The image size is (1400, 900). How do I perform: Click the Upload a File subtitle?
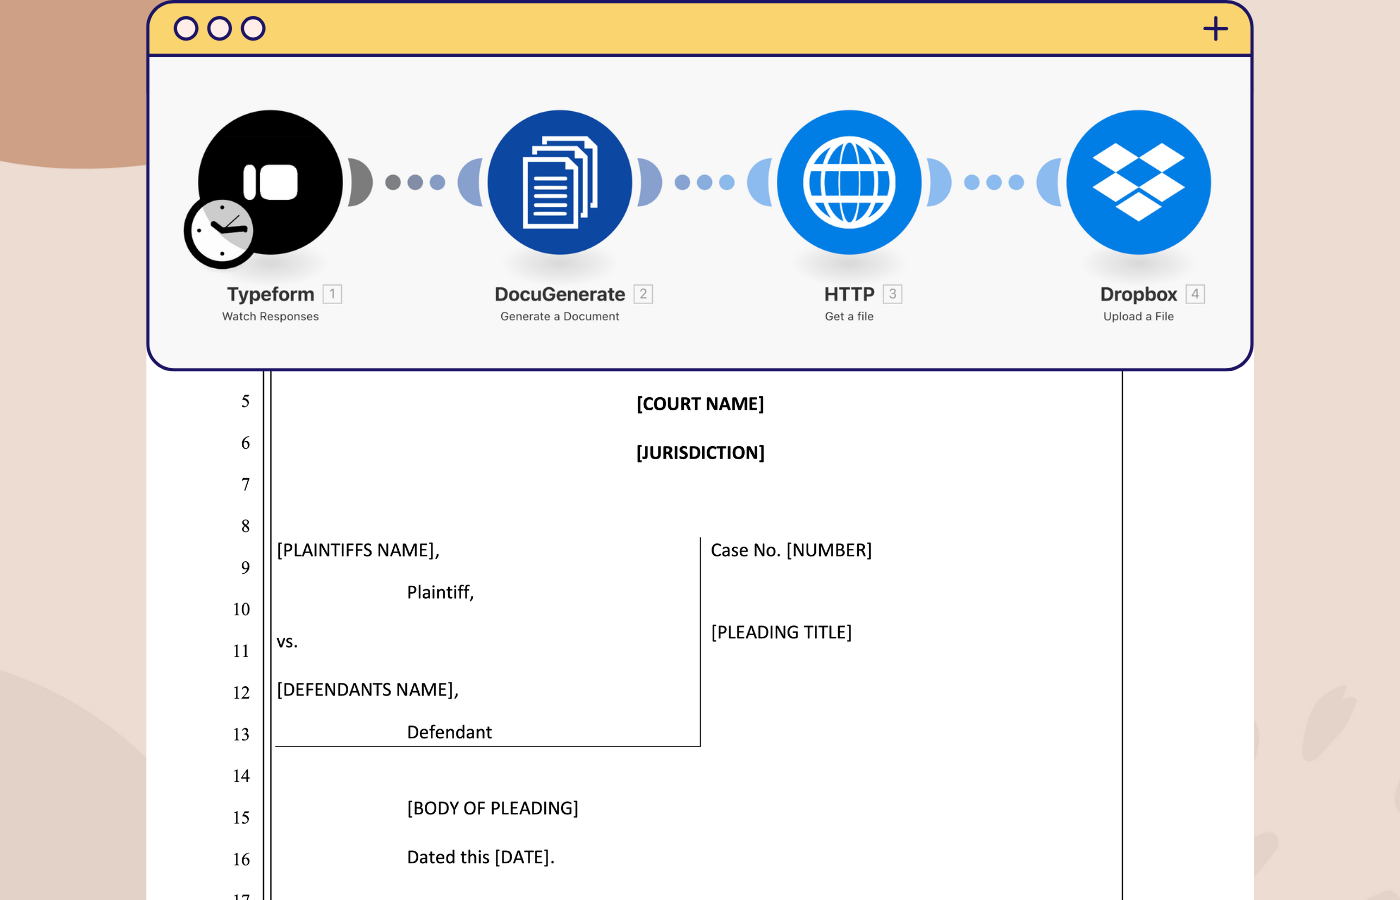coord(1139,316)
